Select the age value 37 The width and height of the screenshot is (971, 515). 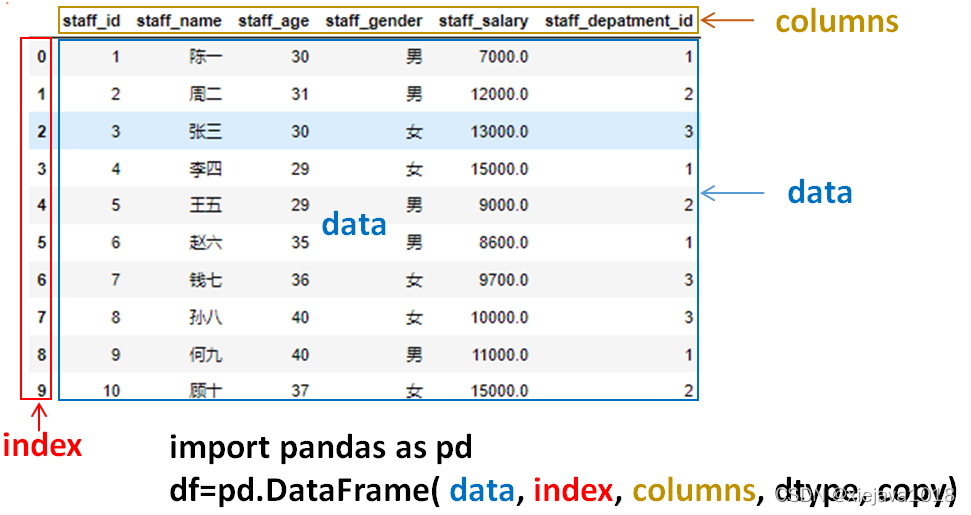click(x=300, y=391)
